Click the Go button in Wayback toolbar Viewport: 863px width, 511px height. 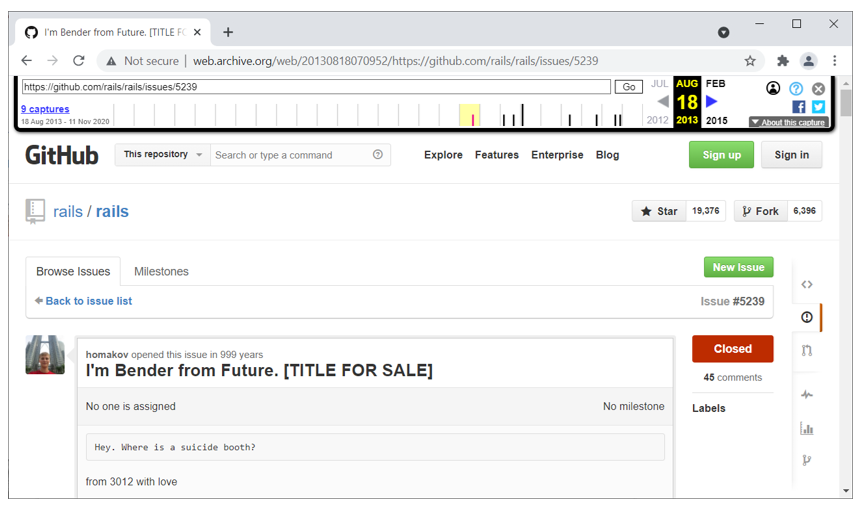pyautogui.click(x=629, y=87)
